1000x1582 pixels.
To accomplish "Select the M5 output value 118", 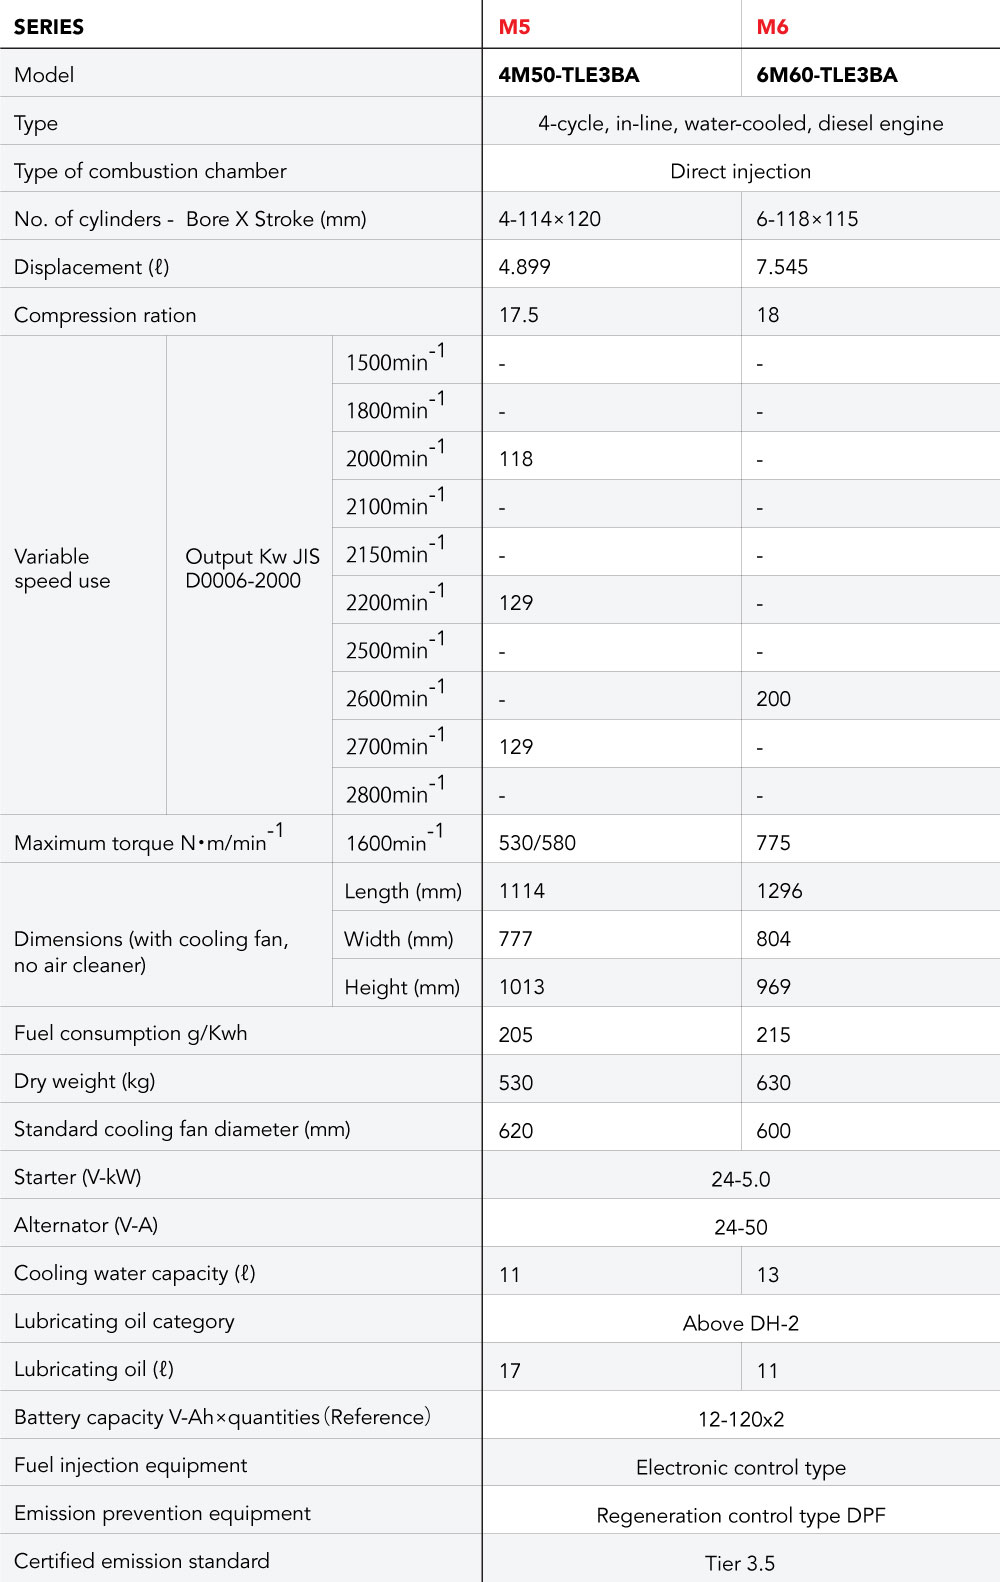I will click(516, 459).
